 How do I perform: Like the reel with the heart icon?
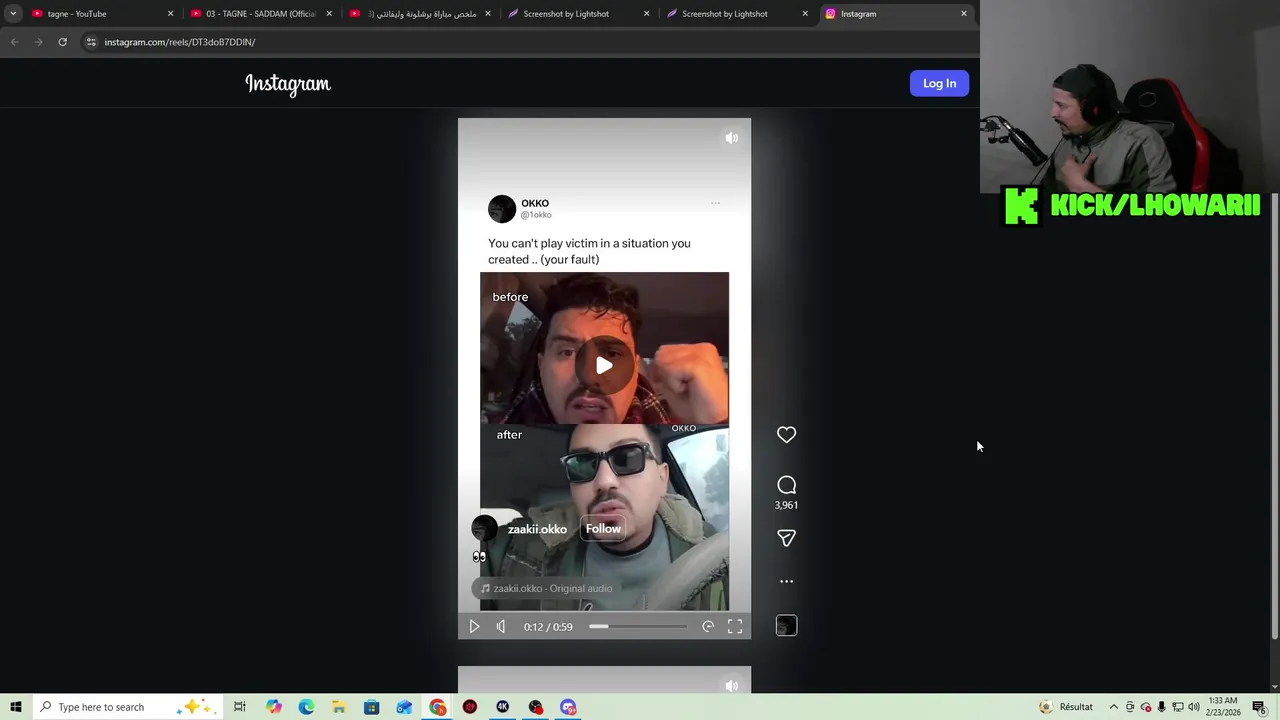pyautogui.click(x=786, y=434)
